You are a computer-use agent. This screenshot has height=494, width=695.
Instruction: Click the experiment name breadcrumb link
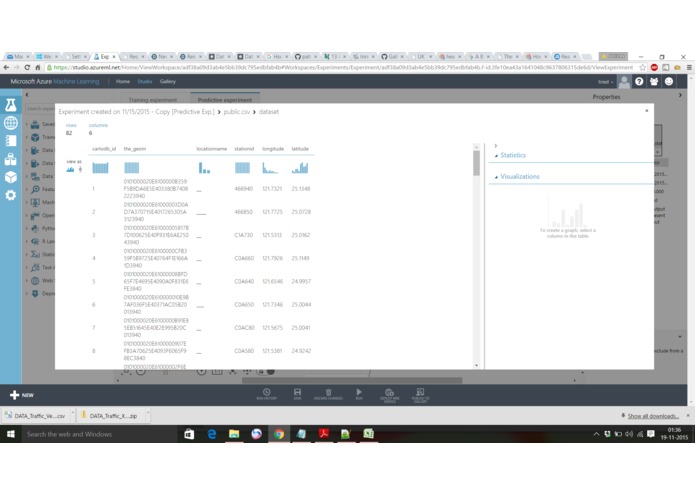click(x=137, y=112)
